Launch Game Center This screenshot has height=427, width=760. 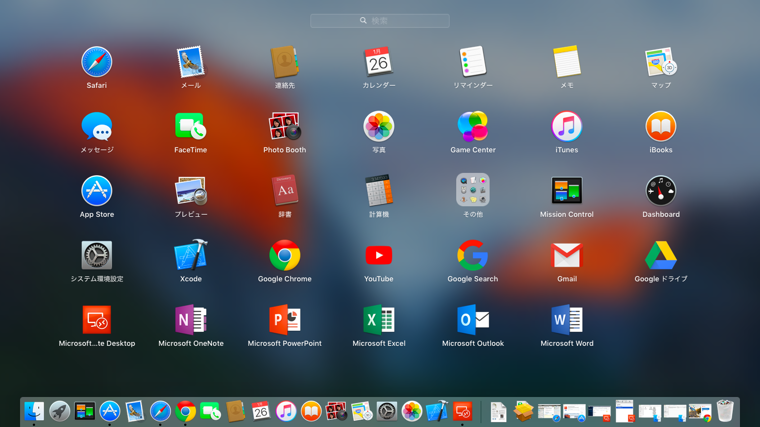[473, 127]
